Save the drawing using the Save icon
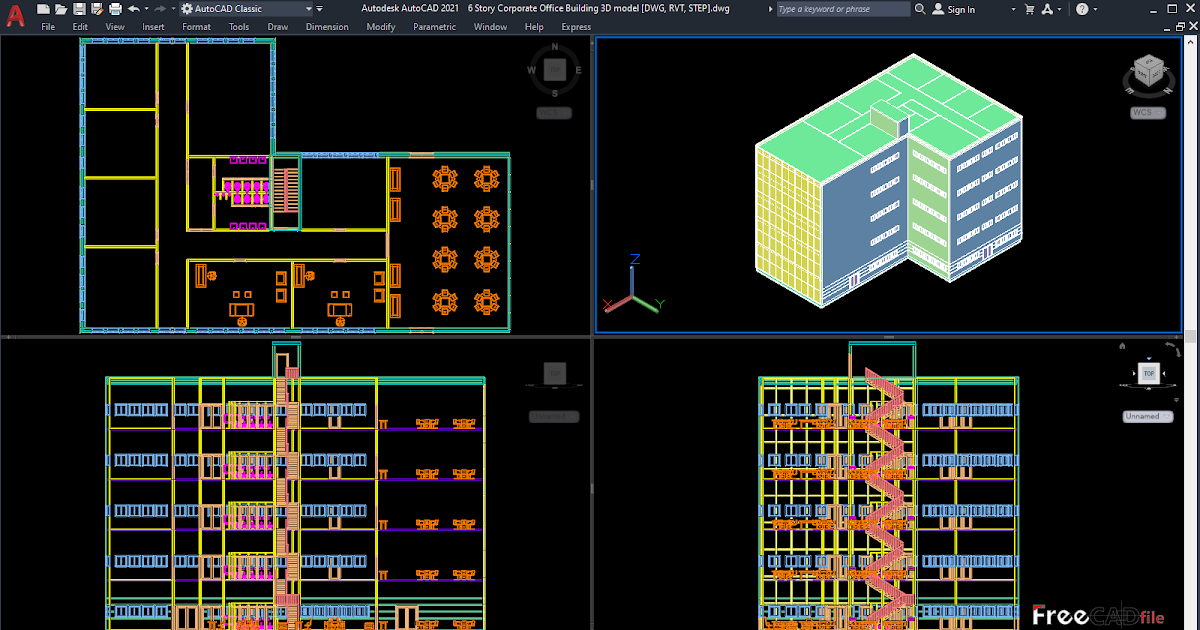The image size is (1200, 630). tap(80, 8)
